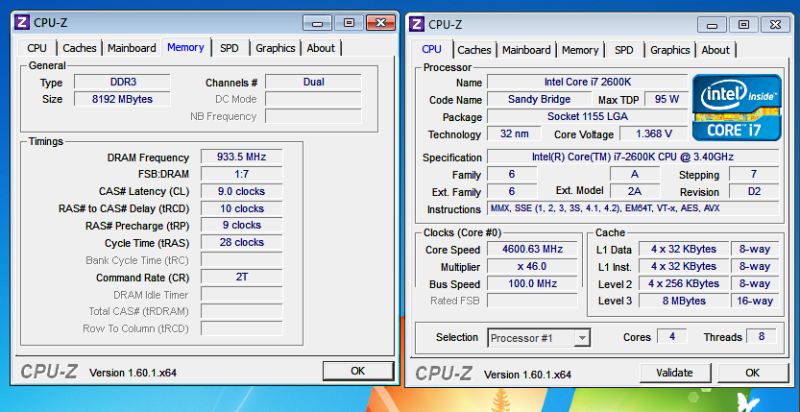Click the processor Name Intel Core i7 2600K
The height and width of the screenshot is (412, 800).
[x=588, y=82]
